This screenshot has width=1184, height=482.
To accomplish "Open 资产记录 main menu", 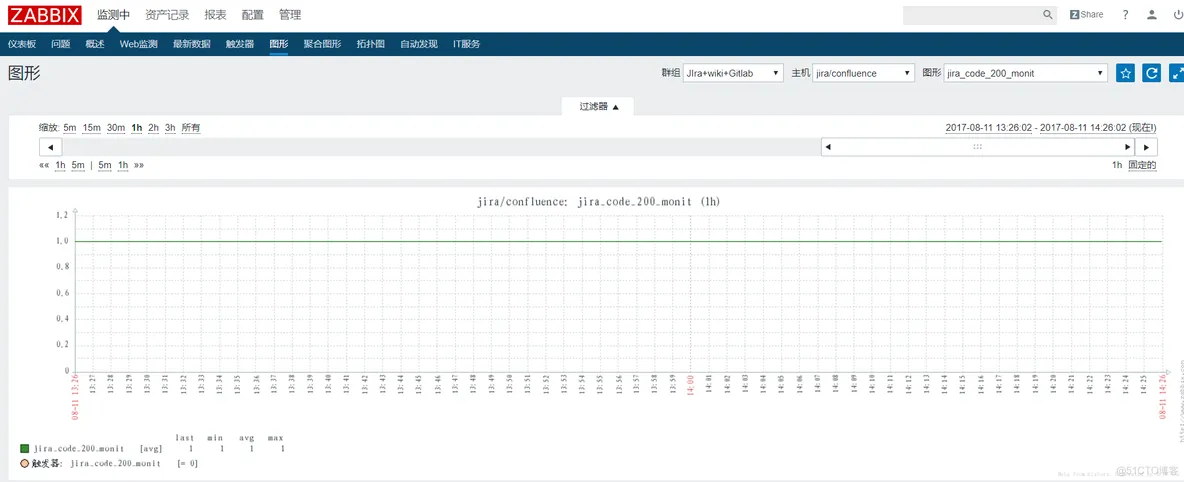I will pos(168,15).
